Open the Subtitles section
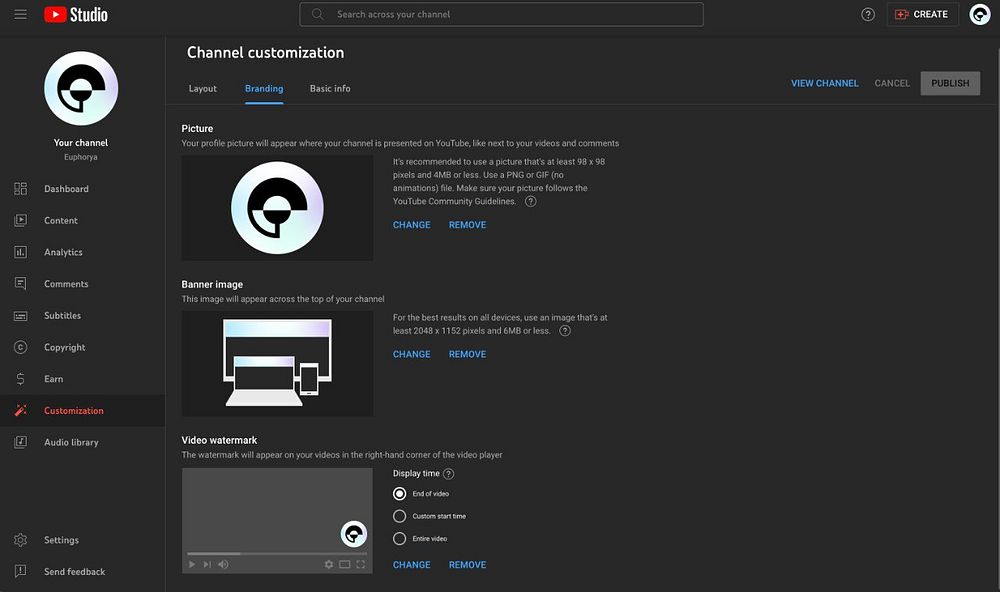 point(62,316)
